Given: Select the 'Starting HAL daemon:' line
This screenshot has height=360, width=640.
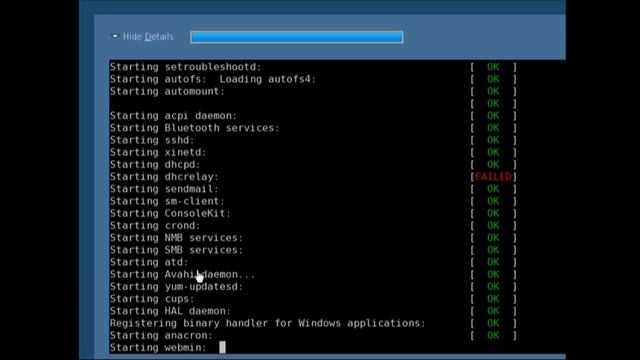Looking at the screenshot, I should [170, 311].
